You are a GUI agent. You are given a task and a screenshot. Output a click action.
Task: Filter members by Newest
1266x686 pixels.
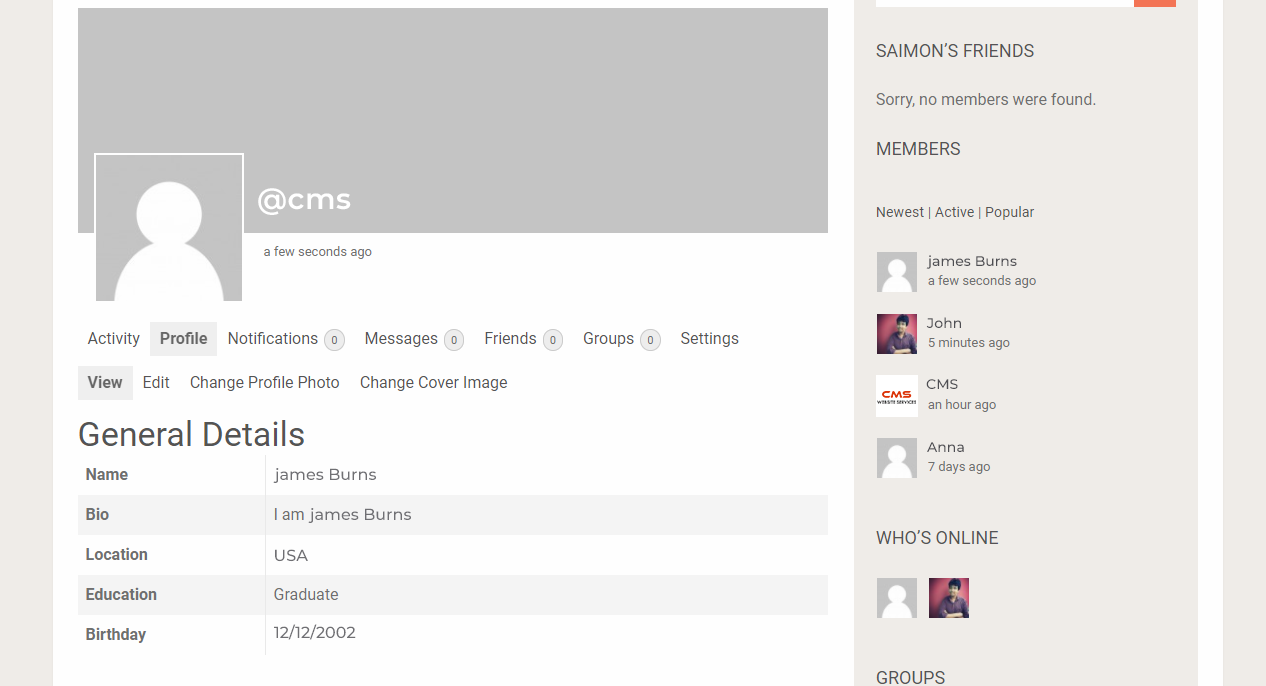[x=900, y=212]
